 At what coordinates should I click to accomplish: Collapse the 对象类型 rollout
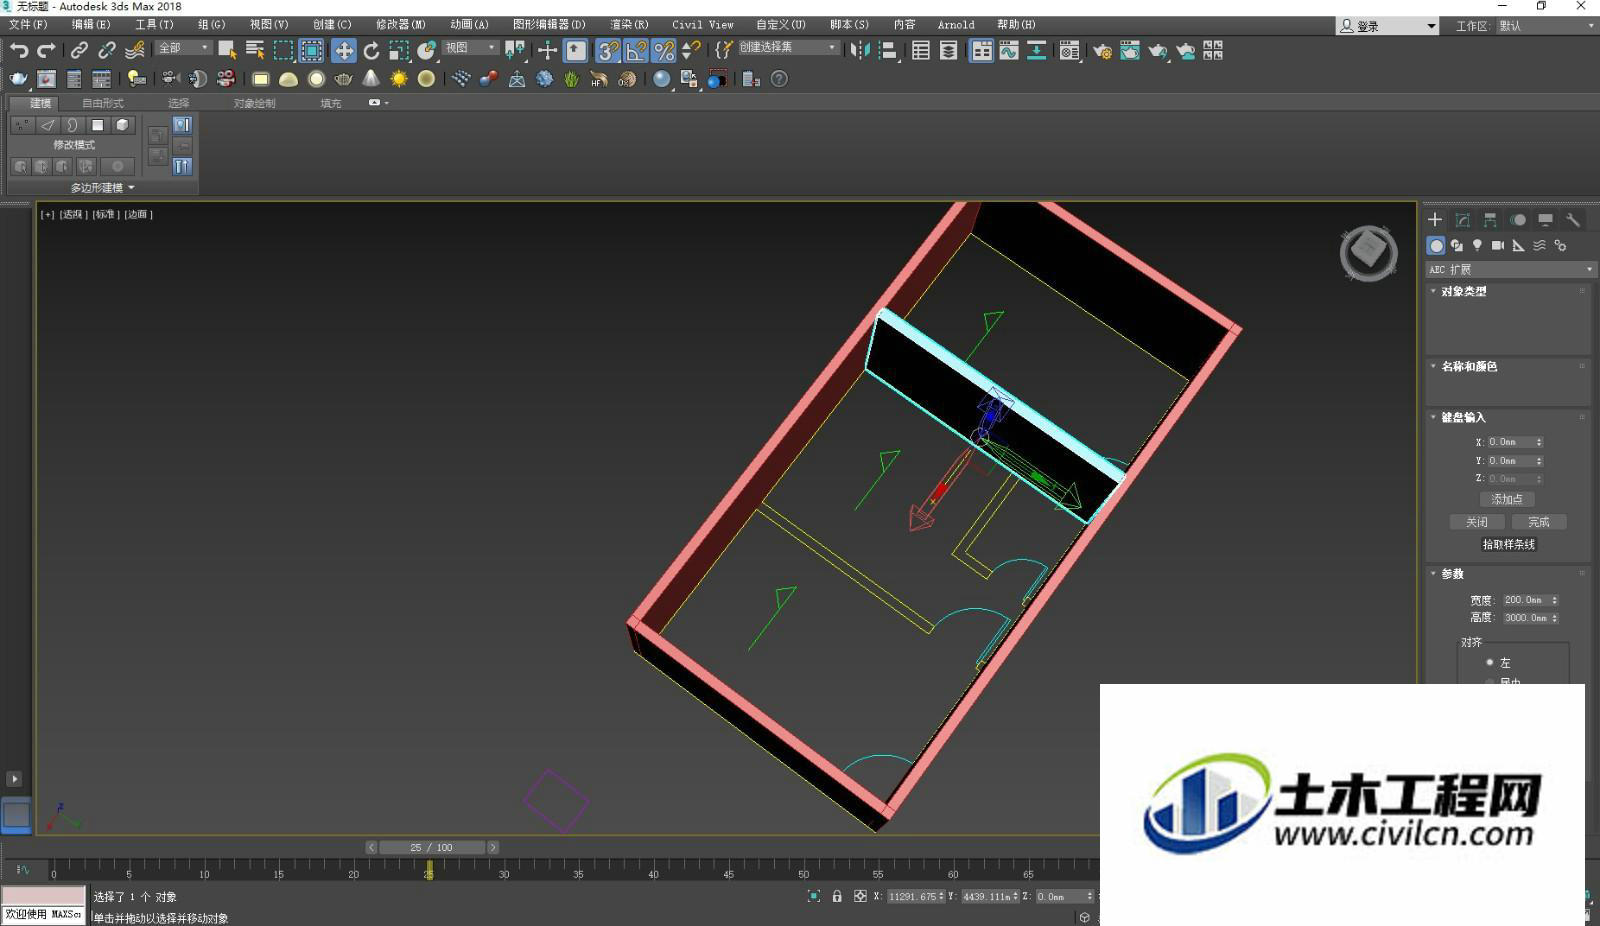tap(1463, 291)
